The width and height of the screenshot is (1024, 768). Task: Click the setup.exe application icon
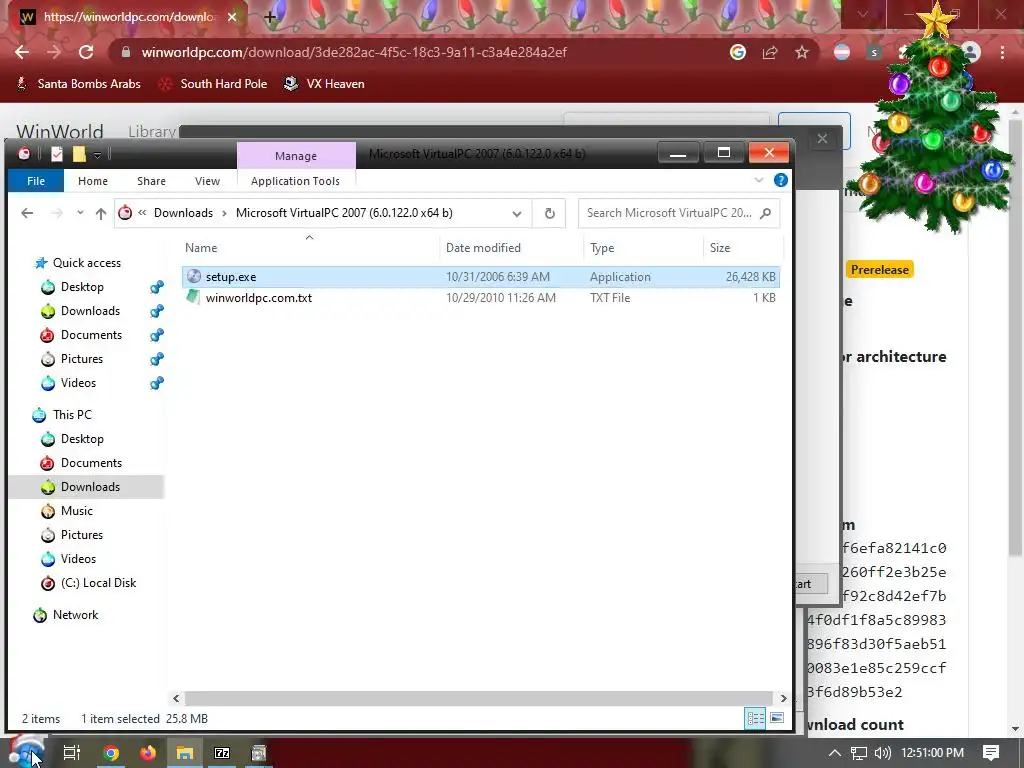click(x=193, y=276)
